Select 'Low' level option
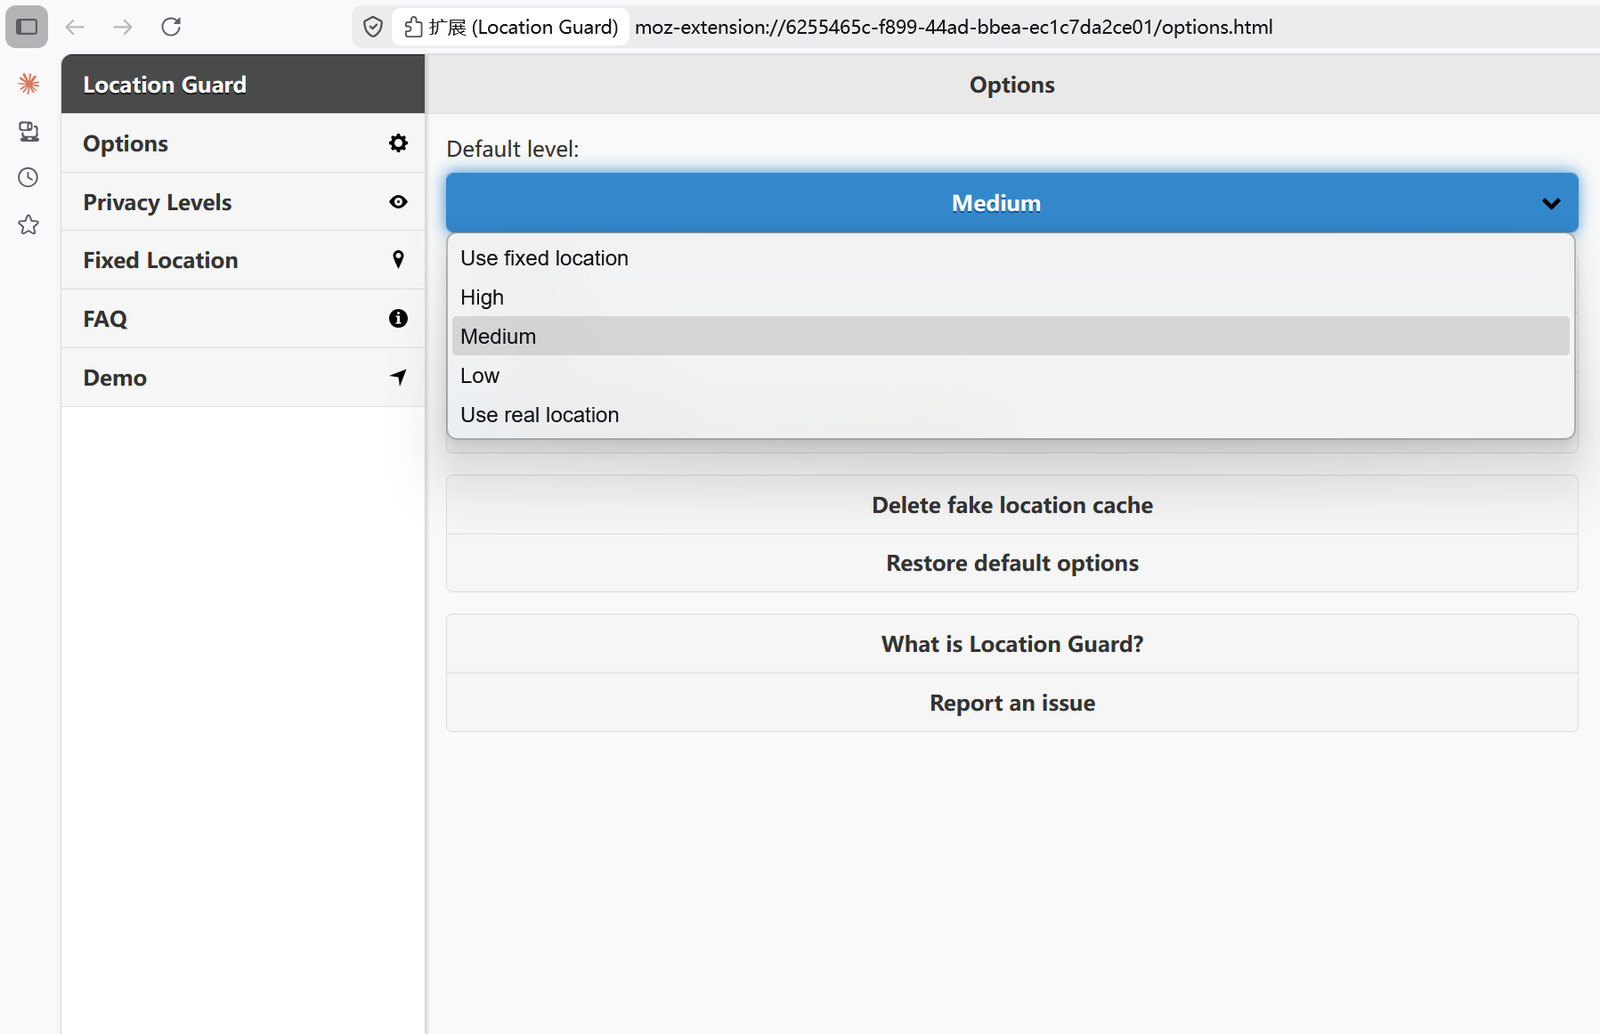The width and height of the screenshot is (1600, 1034). [x=1011, y=375]
